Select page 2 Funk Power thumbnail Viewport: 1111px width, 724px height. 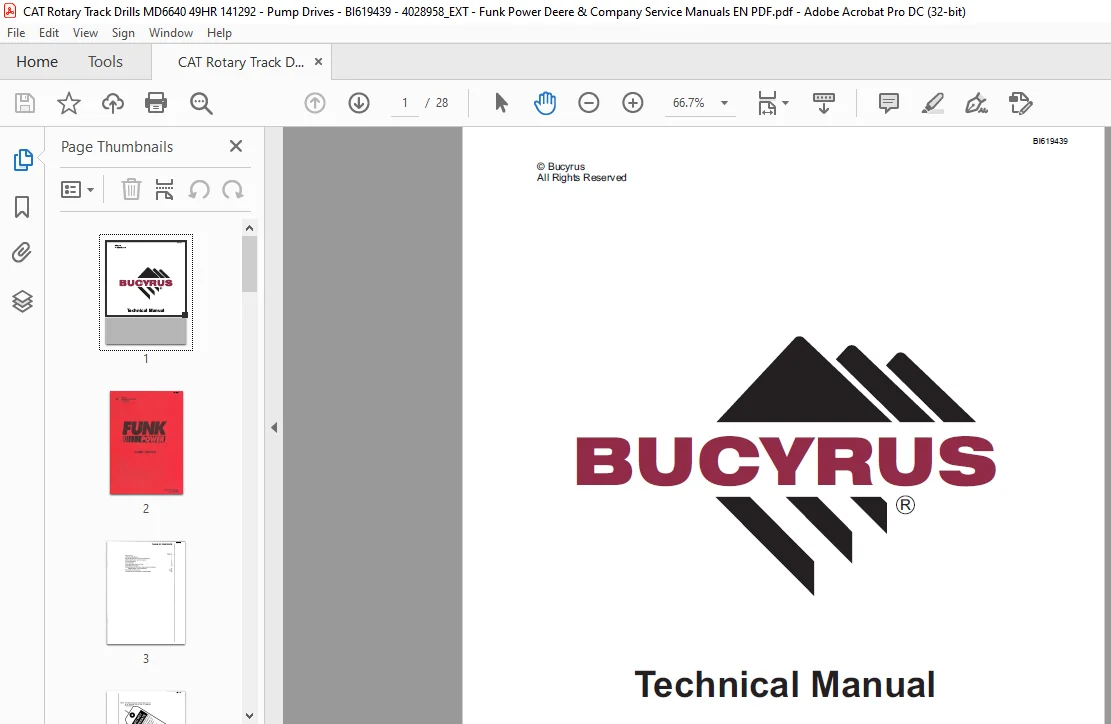pos(146,442)
